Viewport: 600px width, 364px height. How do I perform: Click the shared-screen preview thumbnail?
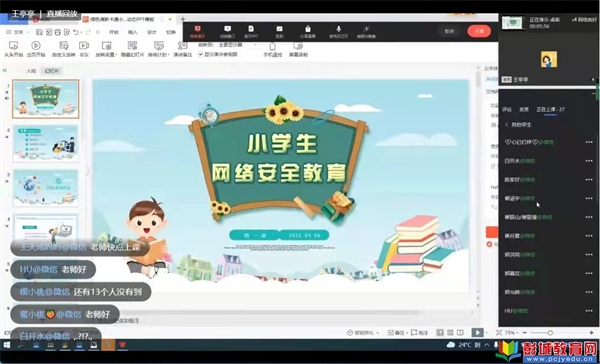[x=512, y=23]
